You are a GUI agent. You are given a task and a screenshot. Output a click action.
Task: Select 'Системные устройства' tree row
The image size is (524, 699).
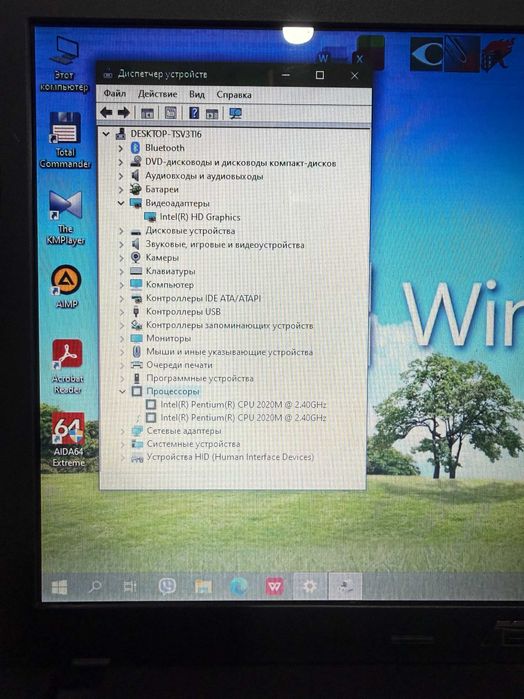click(193, 444)
